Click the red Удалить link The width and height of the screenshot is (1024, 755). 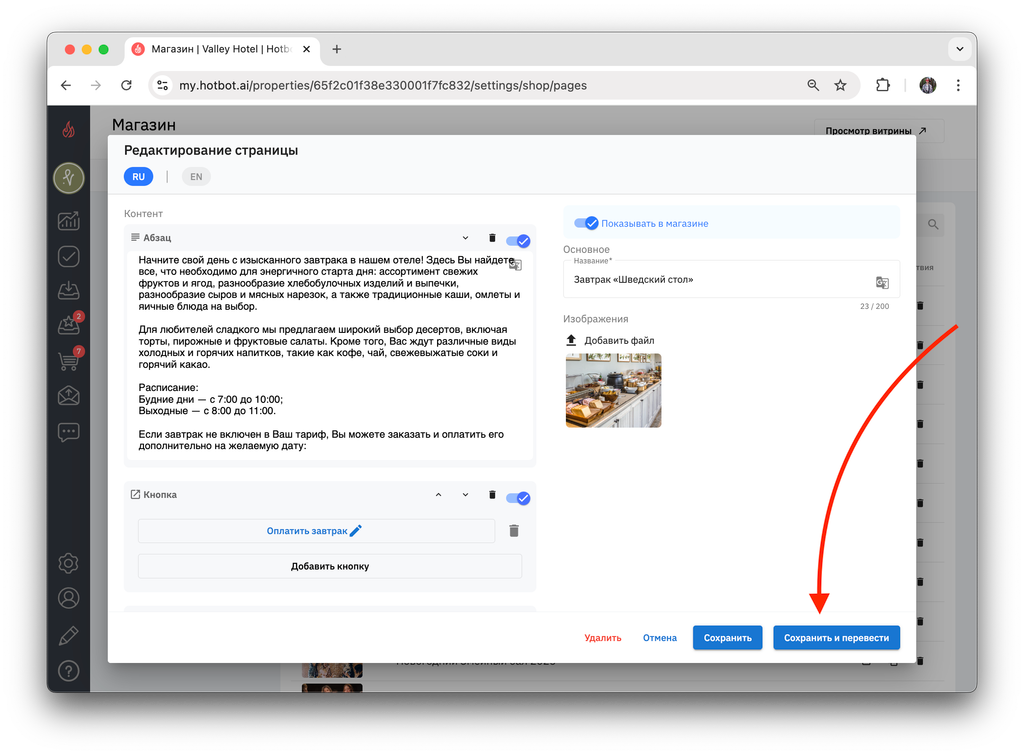(x=603, y=637)
